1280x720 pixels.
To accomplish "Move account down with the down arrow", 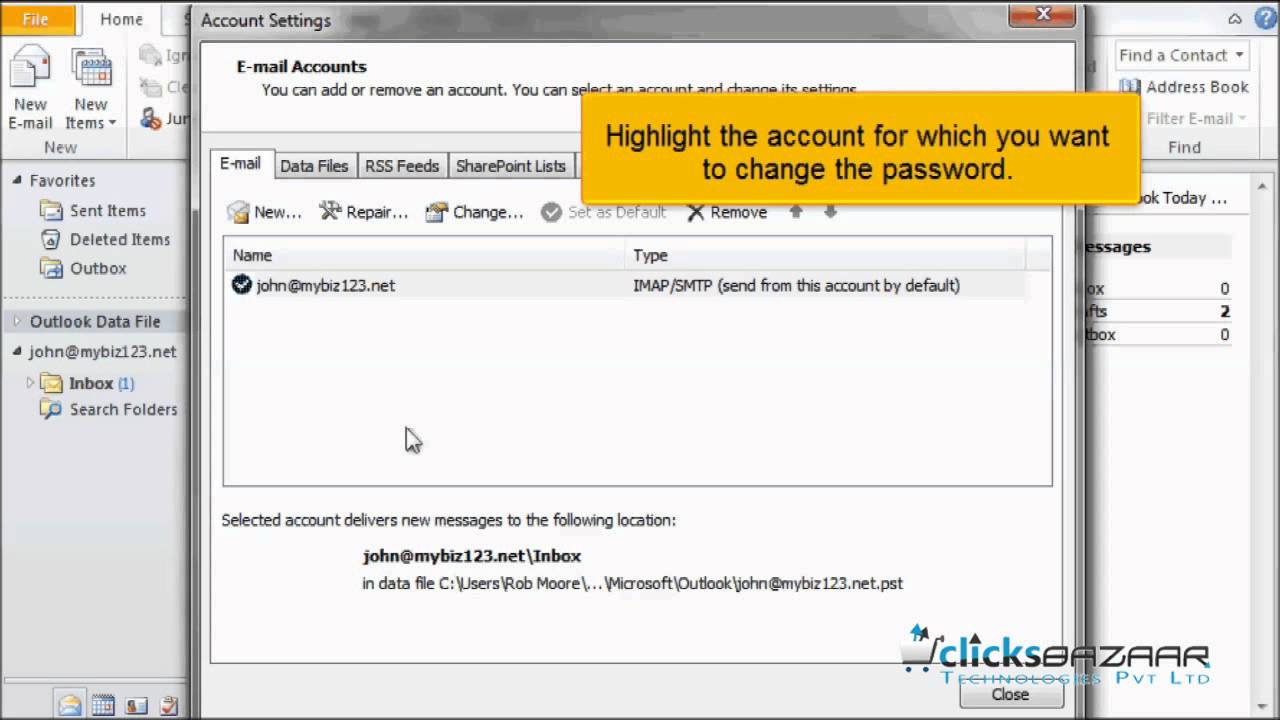I will click(830, 211).
